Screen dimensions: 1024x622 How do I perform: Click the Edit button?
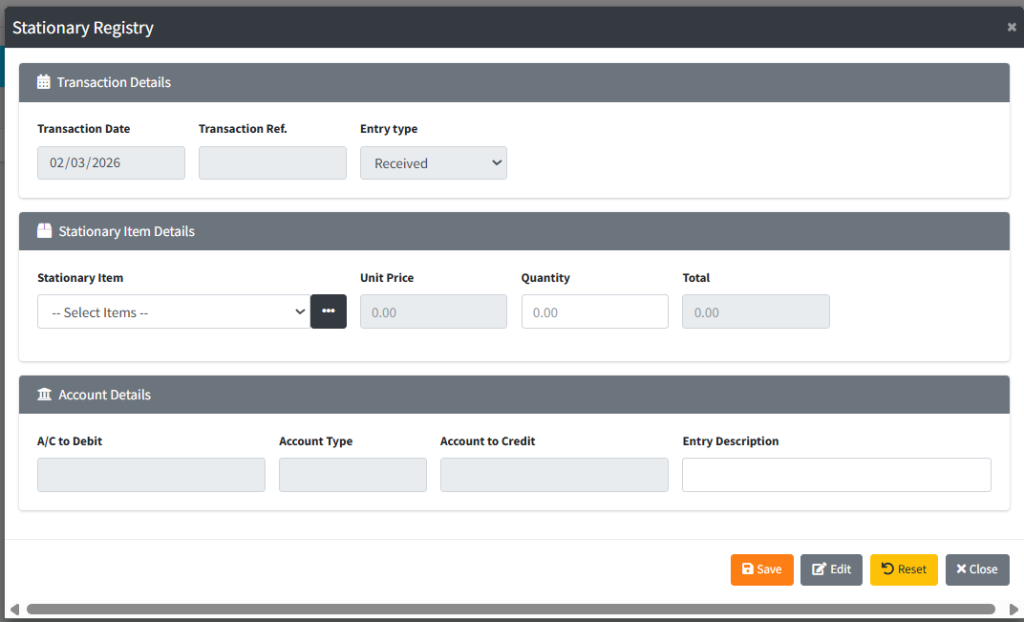tap(831, 569)
